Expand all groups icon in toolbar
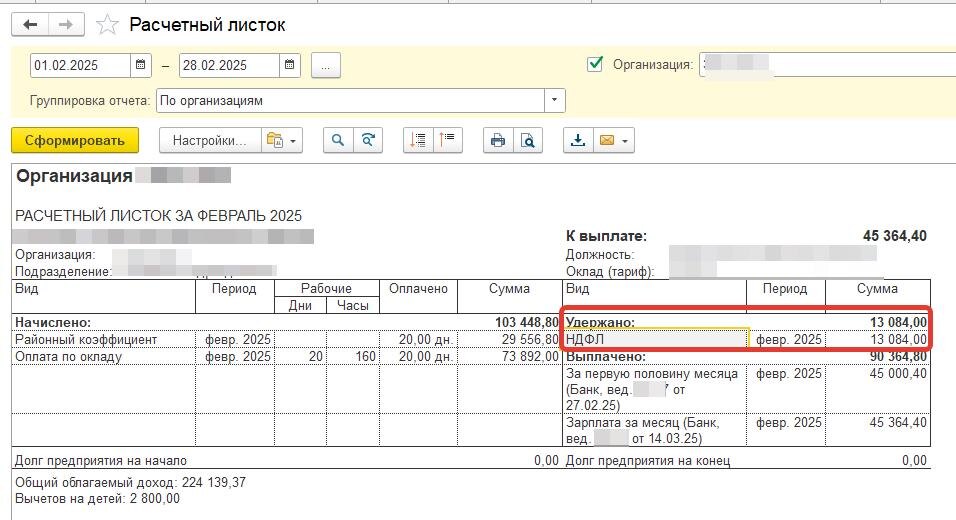 (418, 140)
